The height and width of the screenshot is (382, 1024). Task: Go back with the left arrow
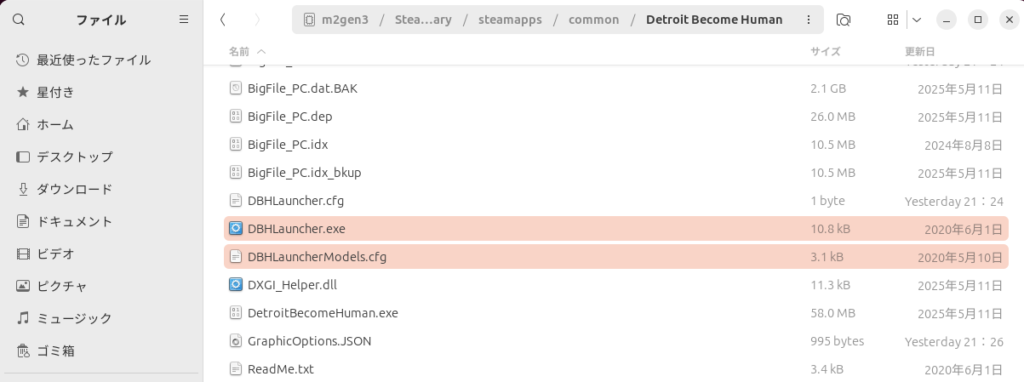pos(223,20)
